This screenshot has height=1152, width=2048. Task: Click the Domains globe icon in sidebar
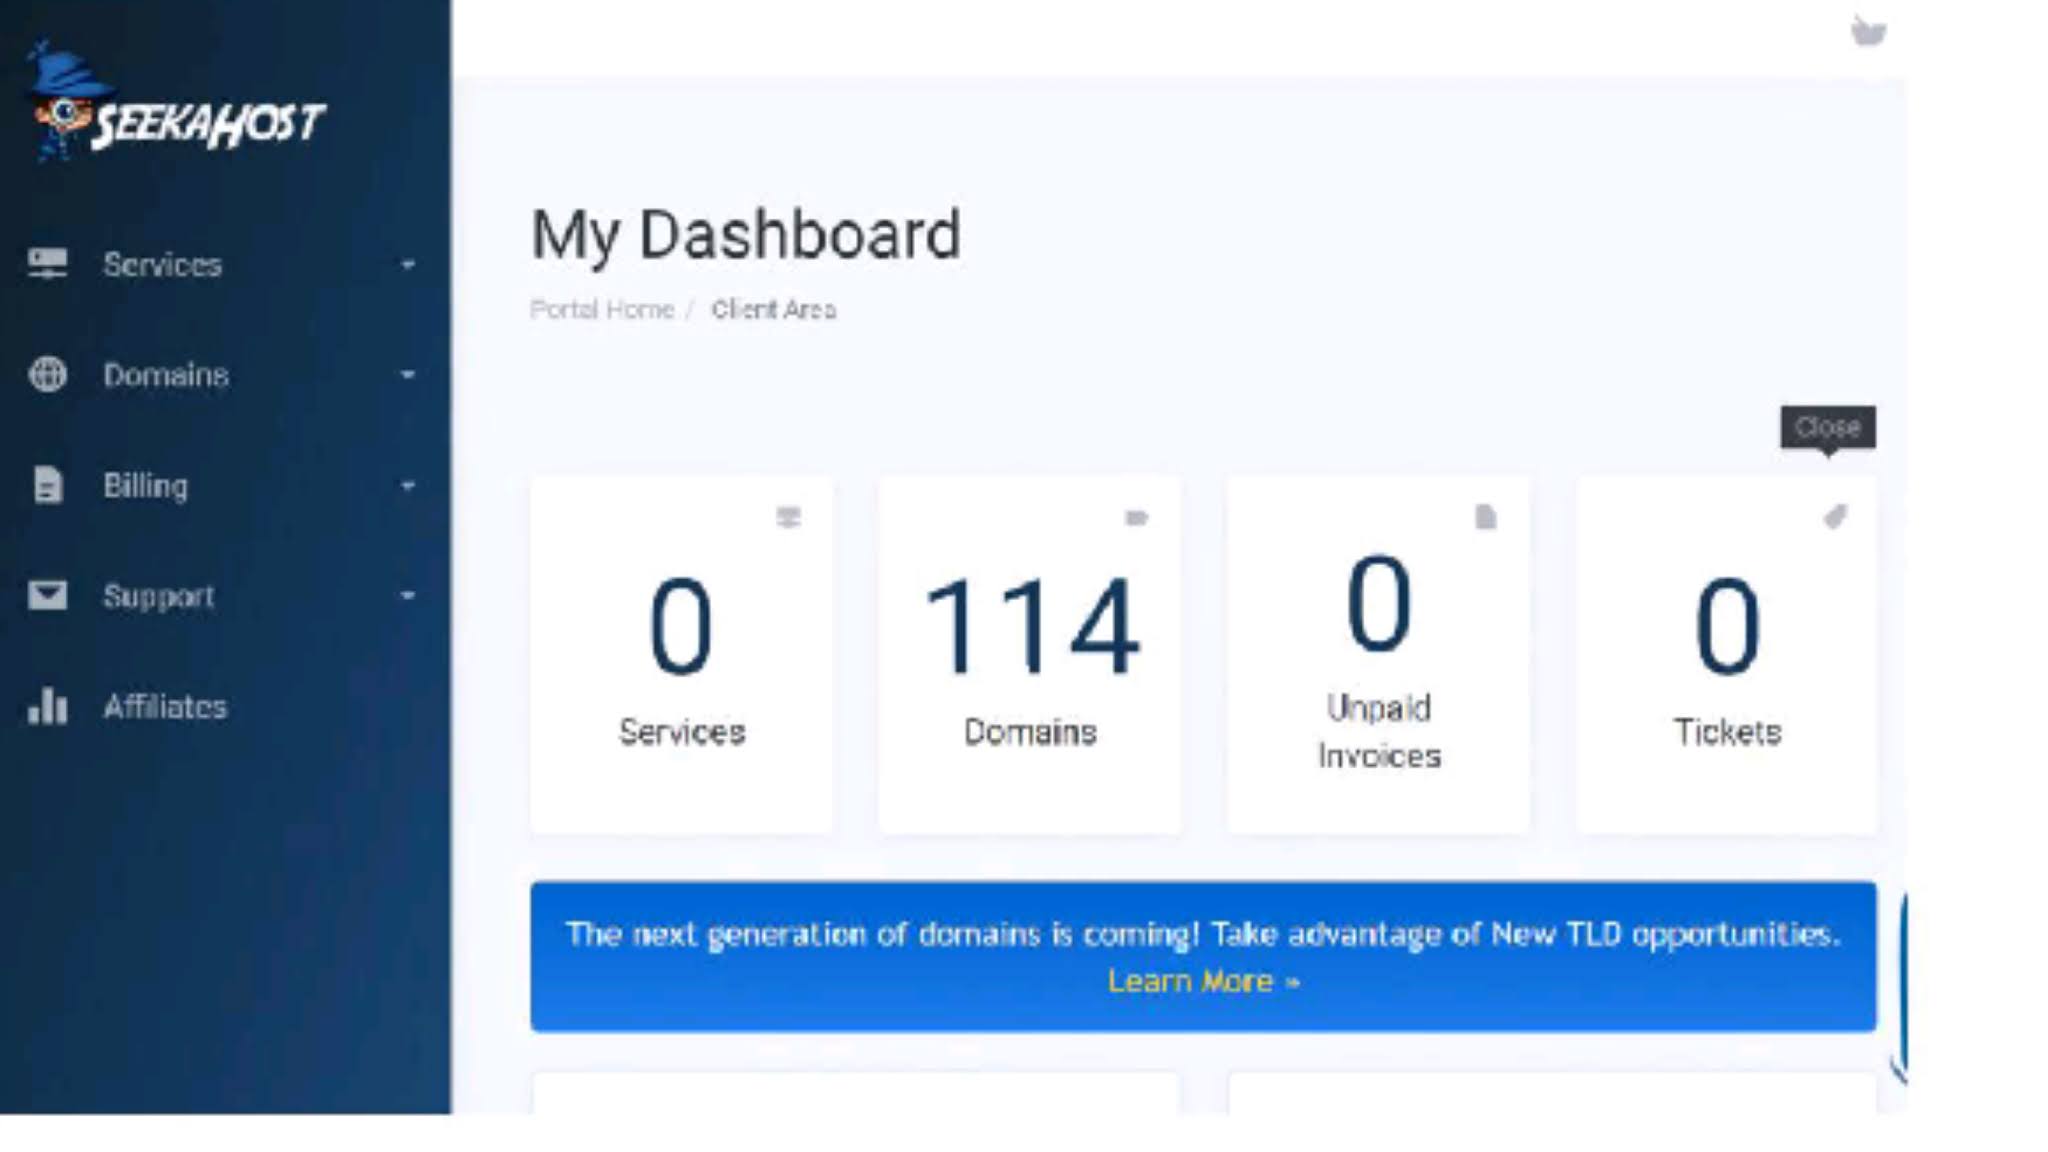[x=47, y=374]
